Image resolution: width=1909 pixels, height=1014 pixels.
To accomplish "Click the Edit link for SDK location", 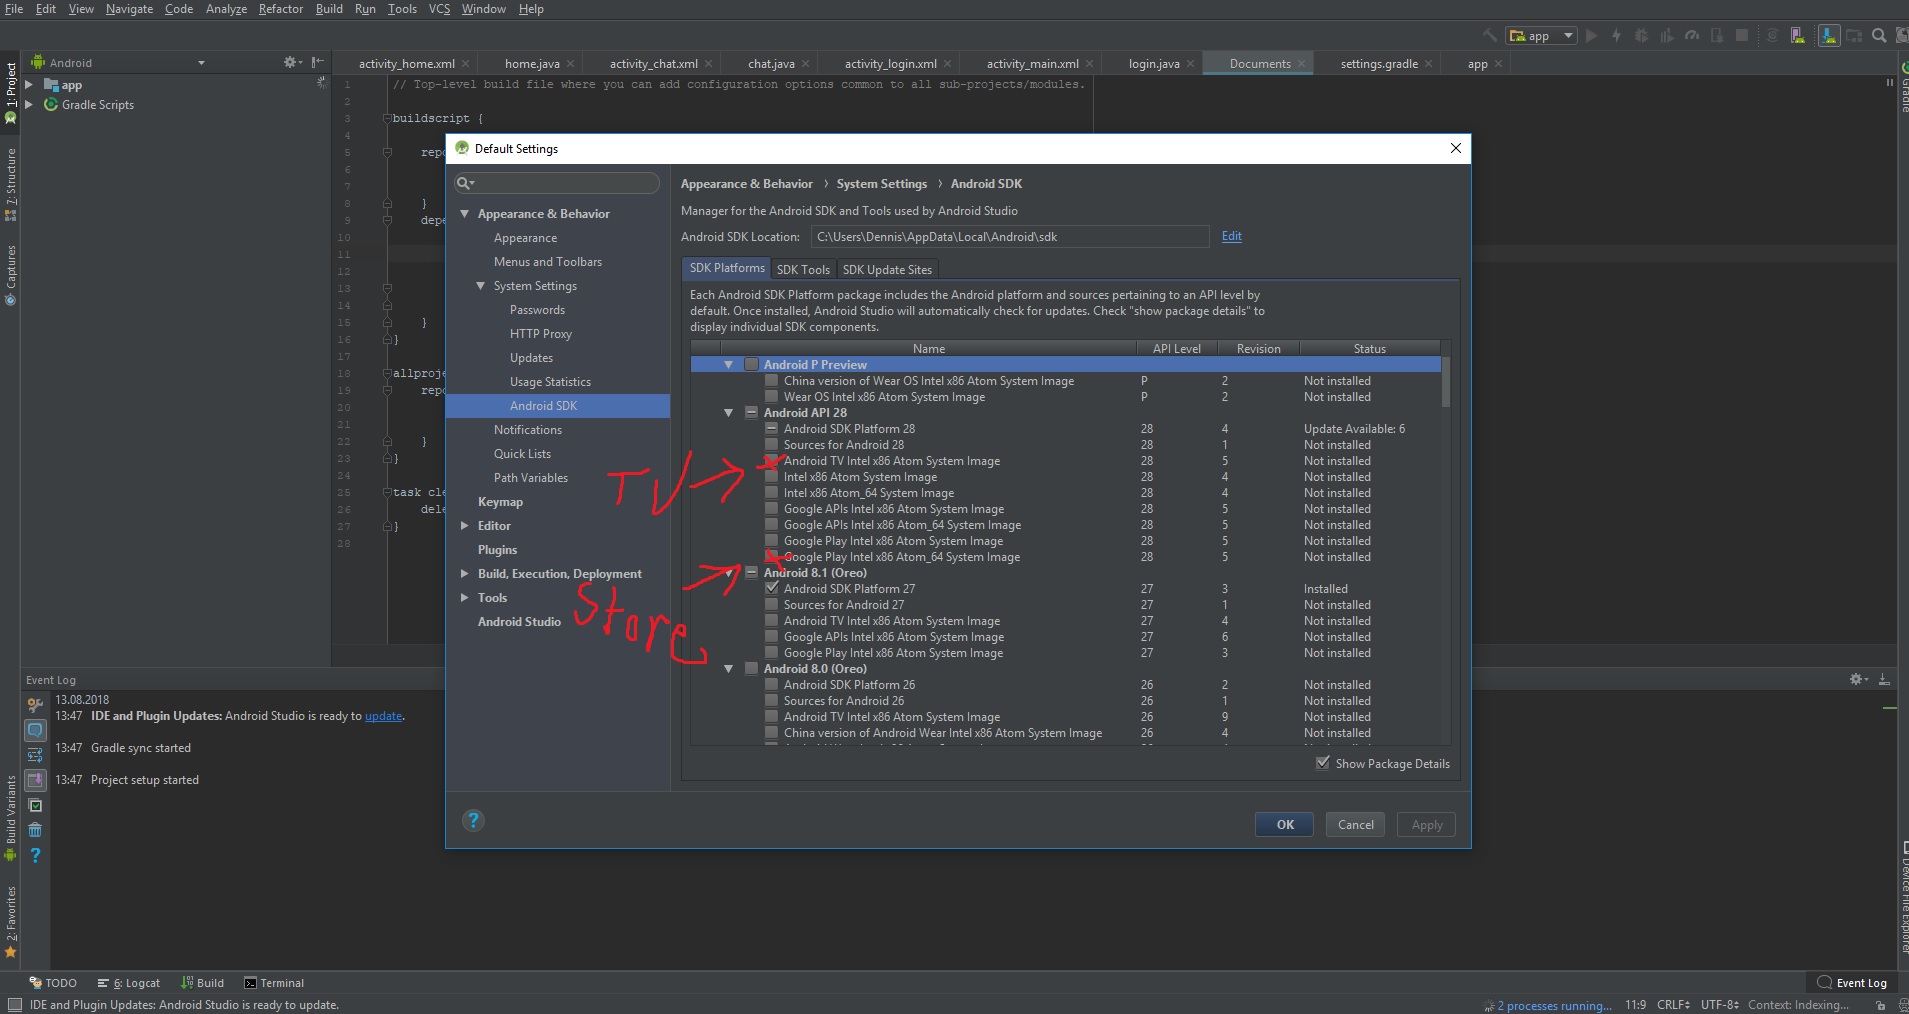I will point(1231,237).
